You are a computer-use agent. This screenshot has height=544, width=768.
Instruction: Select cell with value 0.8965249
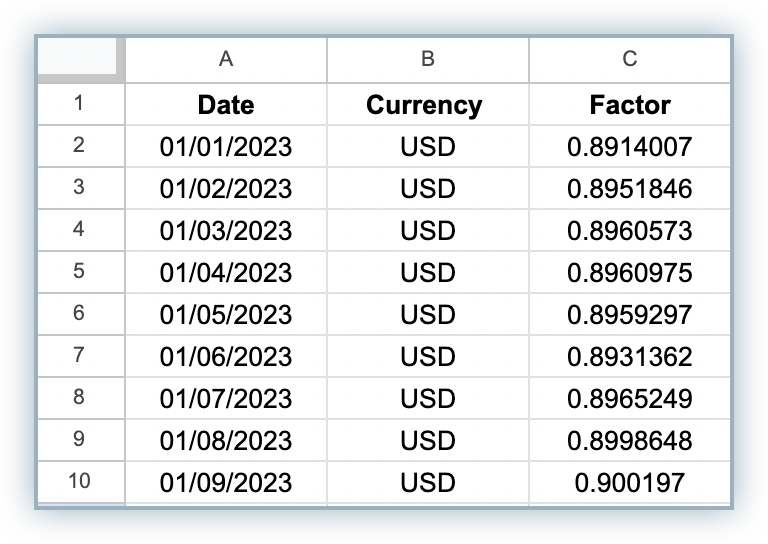(x=630, y=398)
